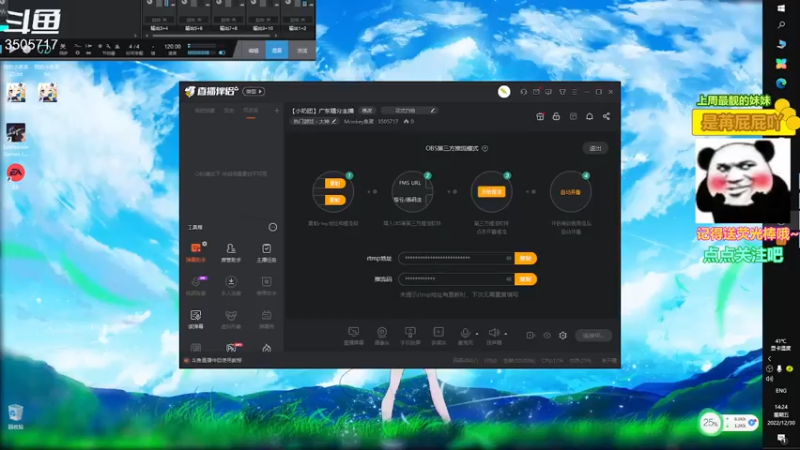Select the second scene tab in companion
Viewport: 800px width, 450px height.
tap(229, 110)
